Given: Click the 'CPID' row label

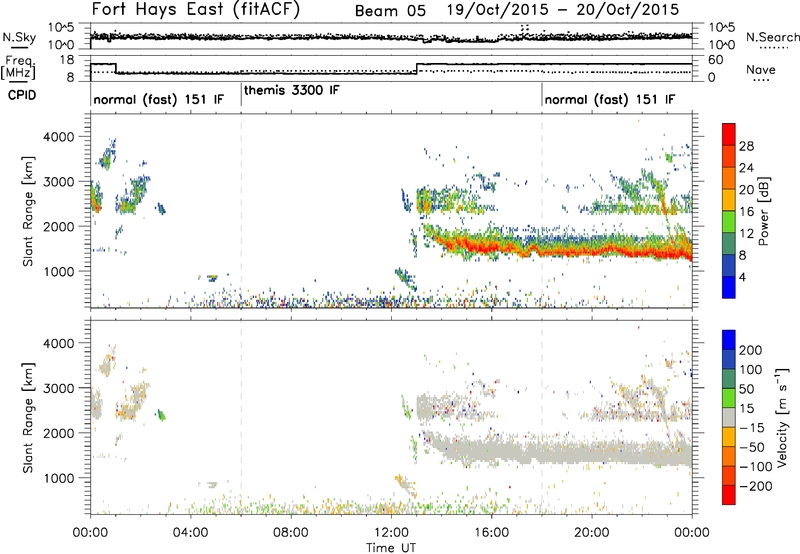Looking at the screenshot, I should [22, 95].
